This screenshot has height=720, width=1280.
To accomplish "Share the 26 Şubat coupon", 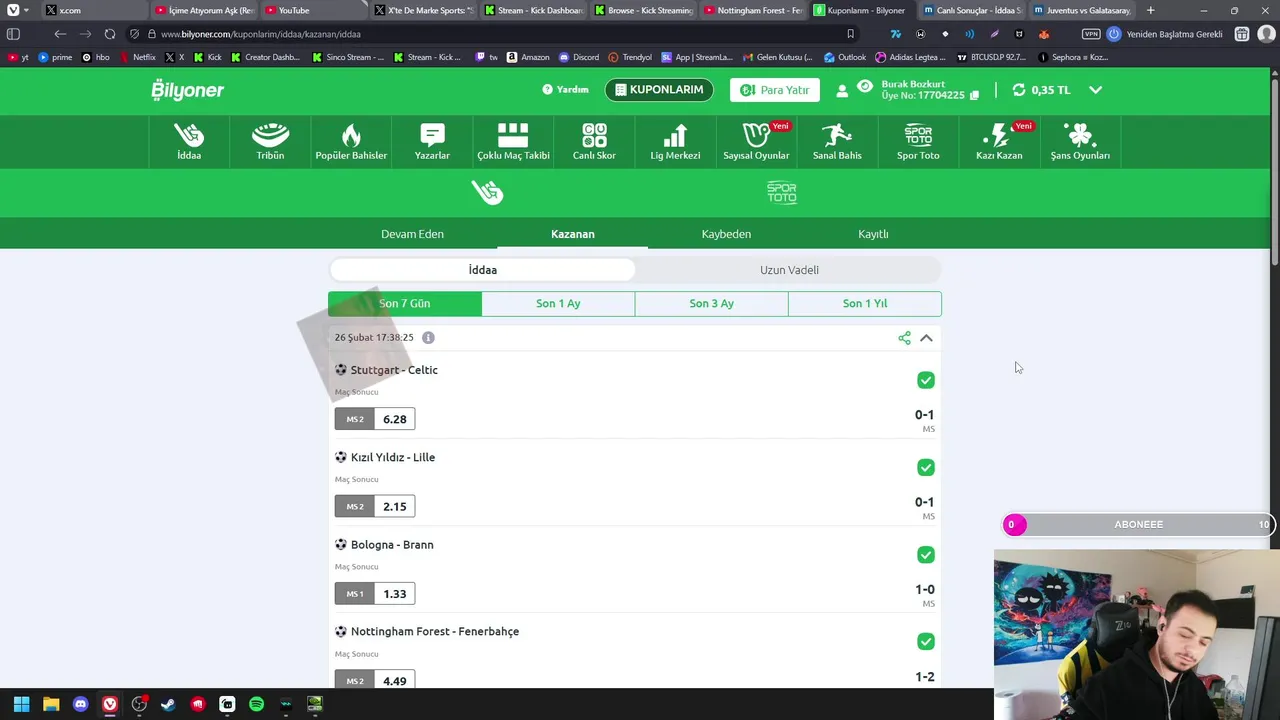I will 904,338.
